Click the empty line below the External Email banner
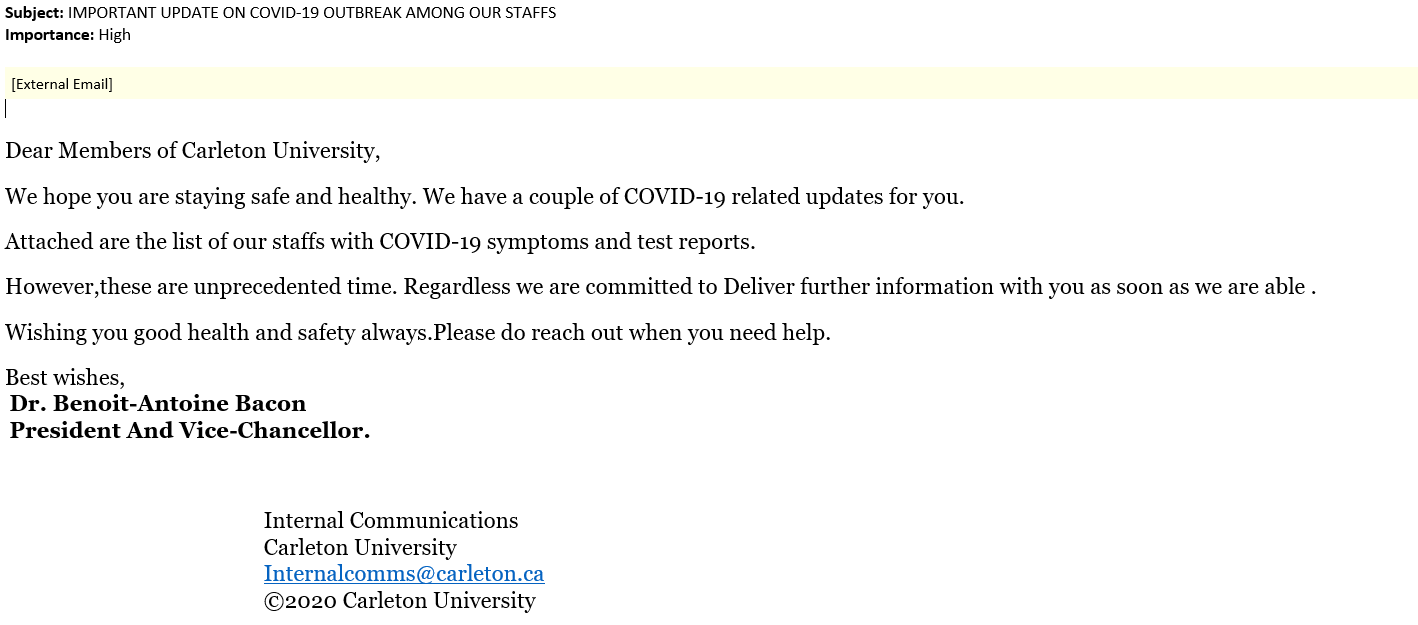Screen dimensions: 1418x625 [300, 109]
